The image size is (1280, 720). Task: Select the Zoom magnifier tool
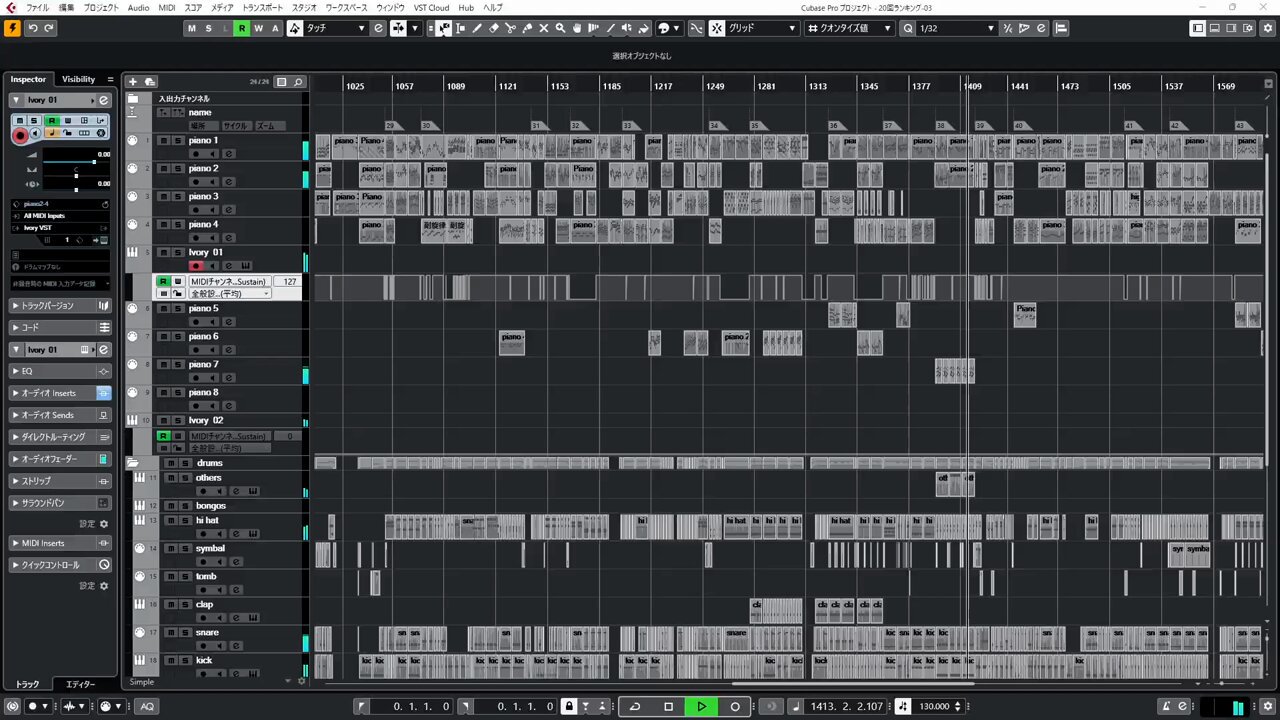point(561,28)
